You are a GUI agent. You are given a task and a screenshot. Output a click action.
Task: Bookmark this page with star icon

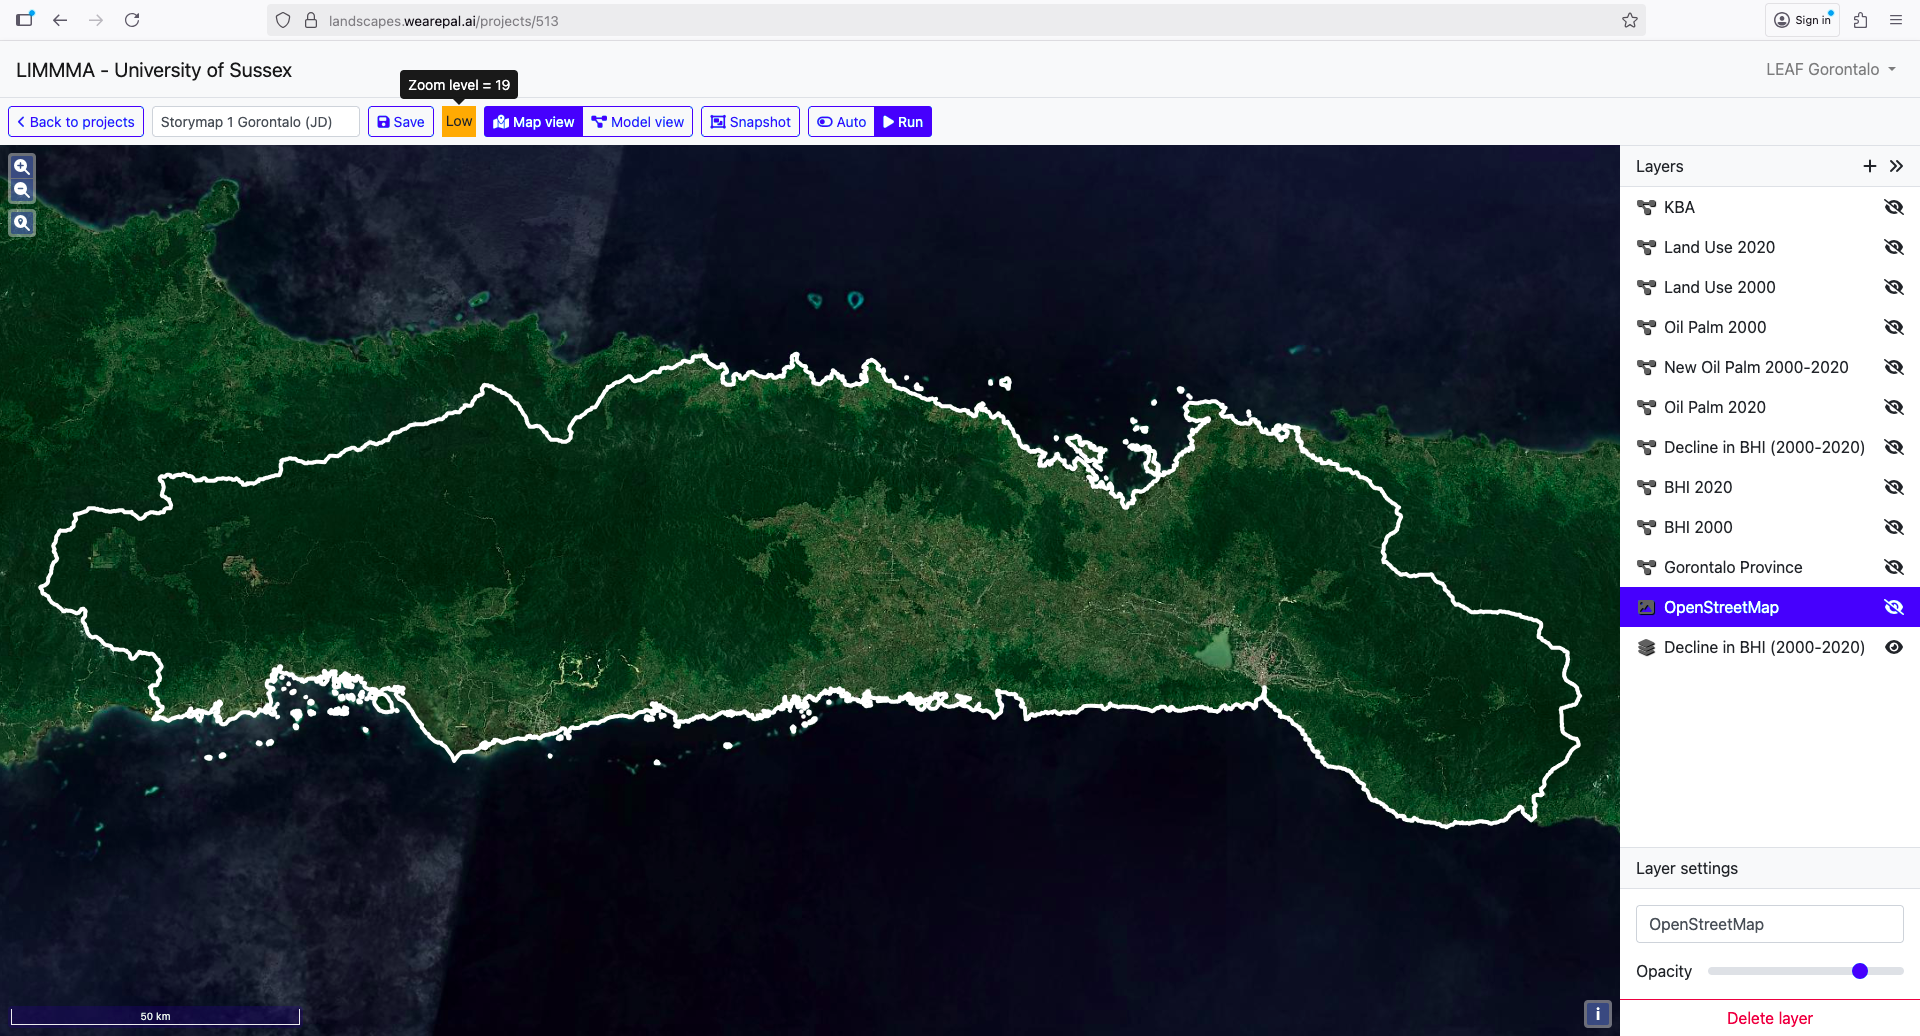[1629, 20]
